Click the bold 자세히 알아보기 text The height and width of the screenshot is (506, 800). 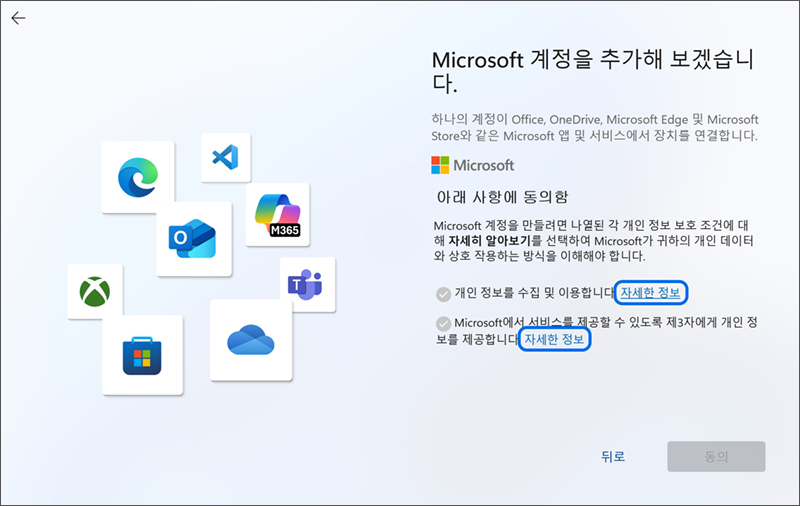(x=490, y=241)
